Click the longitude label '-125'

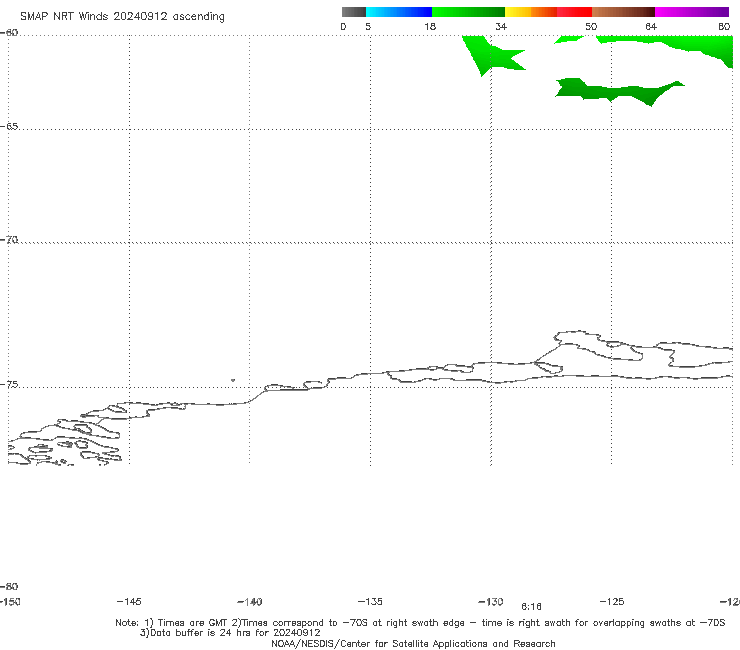point(612,602)
